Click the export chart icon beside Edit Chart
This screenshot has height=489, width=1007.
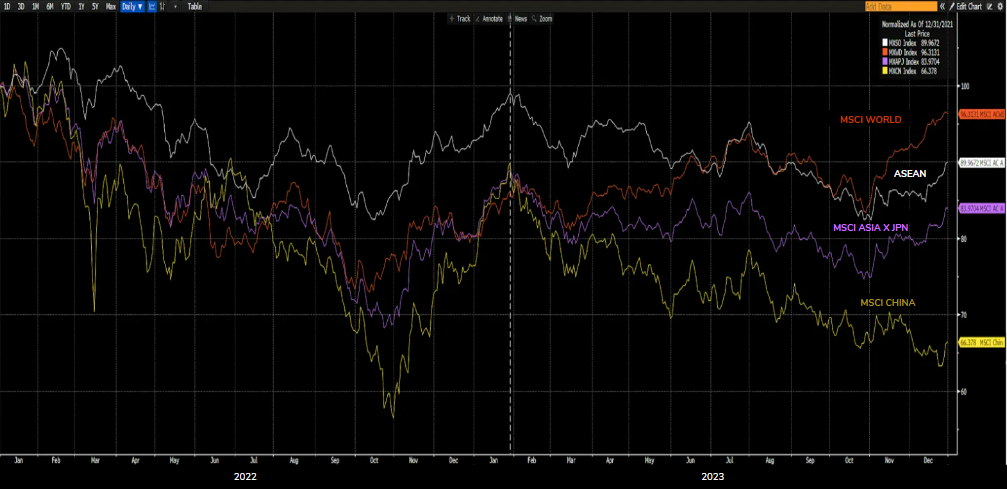pos(989,6)
